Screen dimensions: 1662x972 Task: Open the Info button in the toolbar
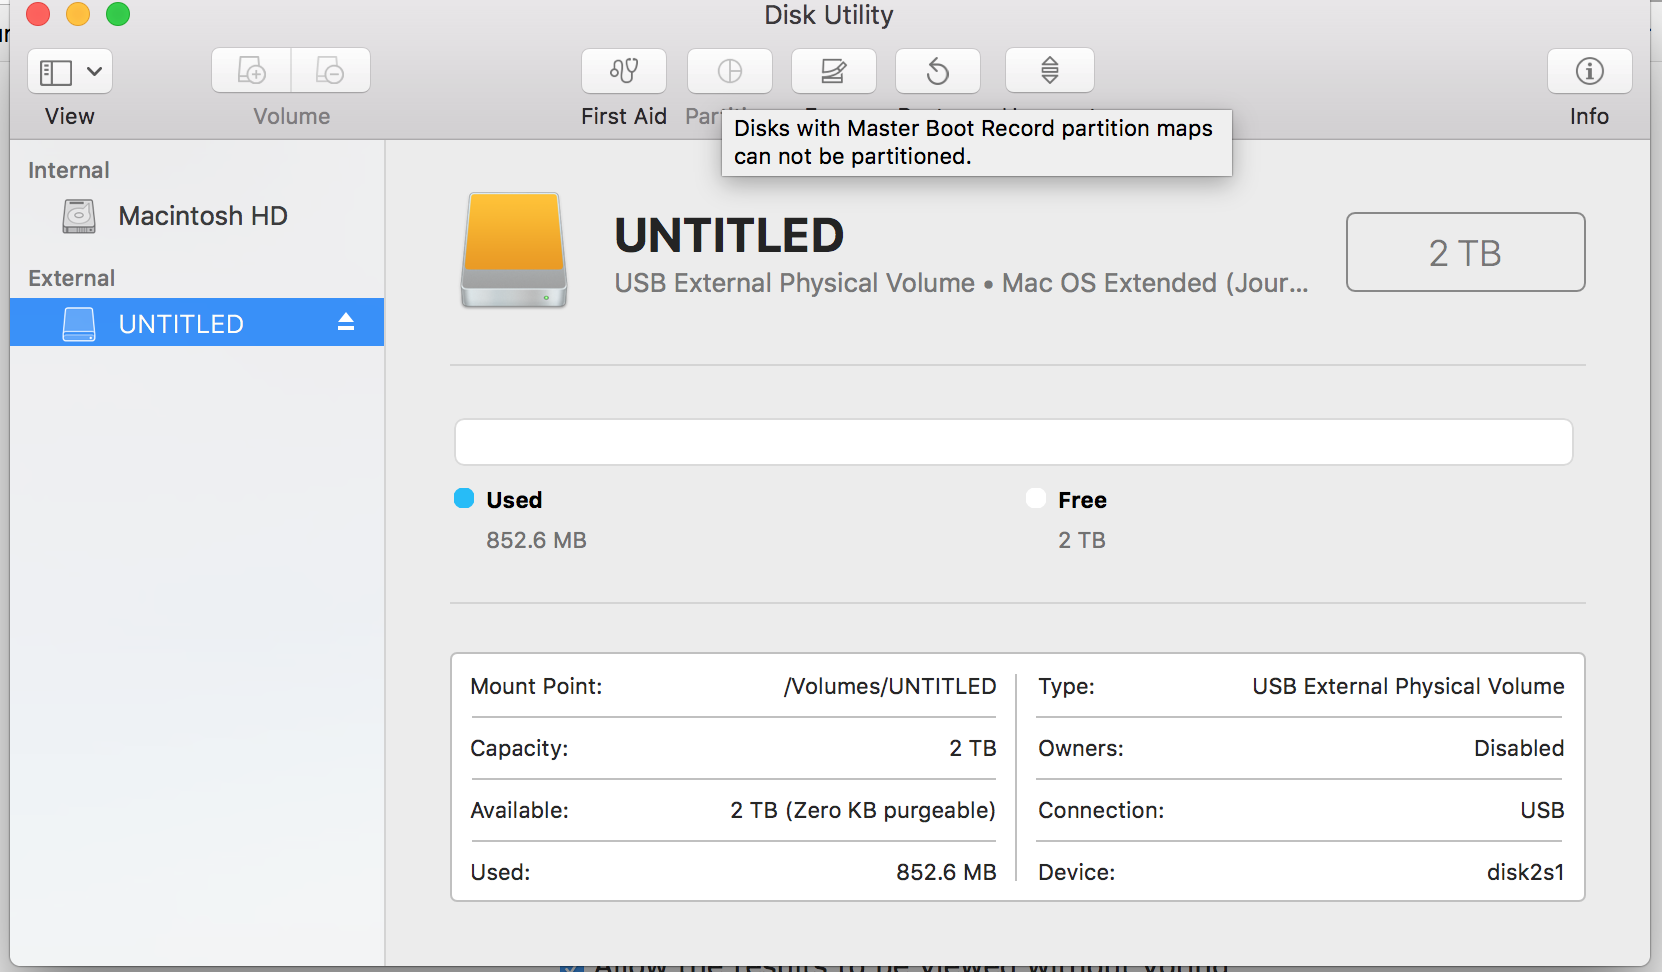click(x=1590, y=71)
